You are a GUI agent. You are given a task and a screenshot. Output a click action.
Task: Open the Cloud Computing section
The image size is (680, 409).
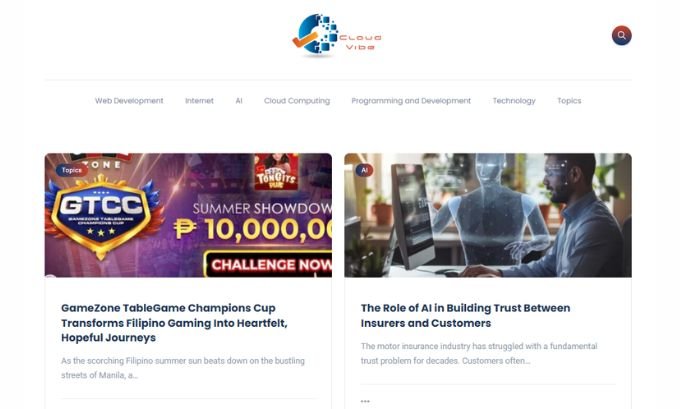[297, 101]
